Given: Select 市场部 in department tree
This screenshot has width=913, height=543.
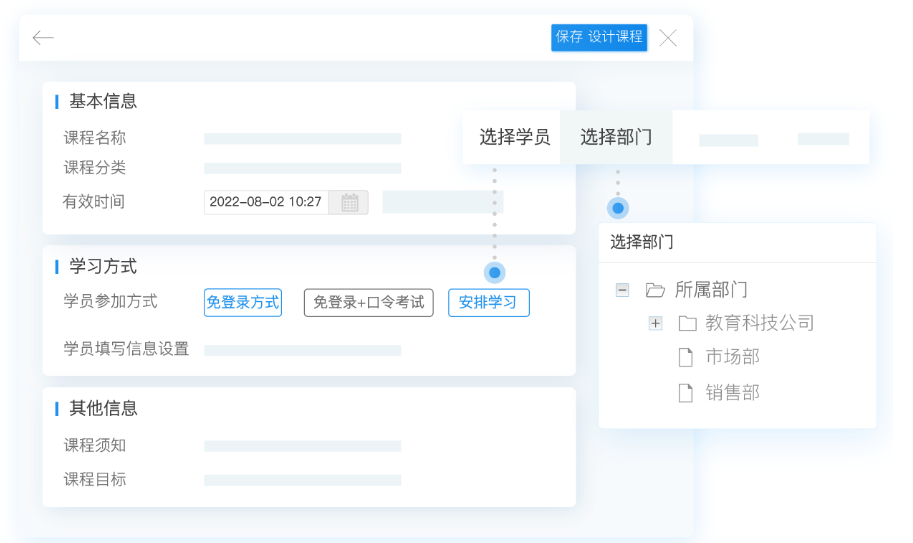Looking at the screenshot, I should [732, 357].
